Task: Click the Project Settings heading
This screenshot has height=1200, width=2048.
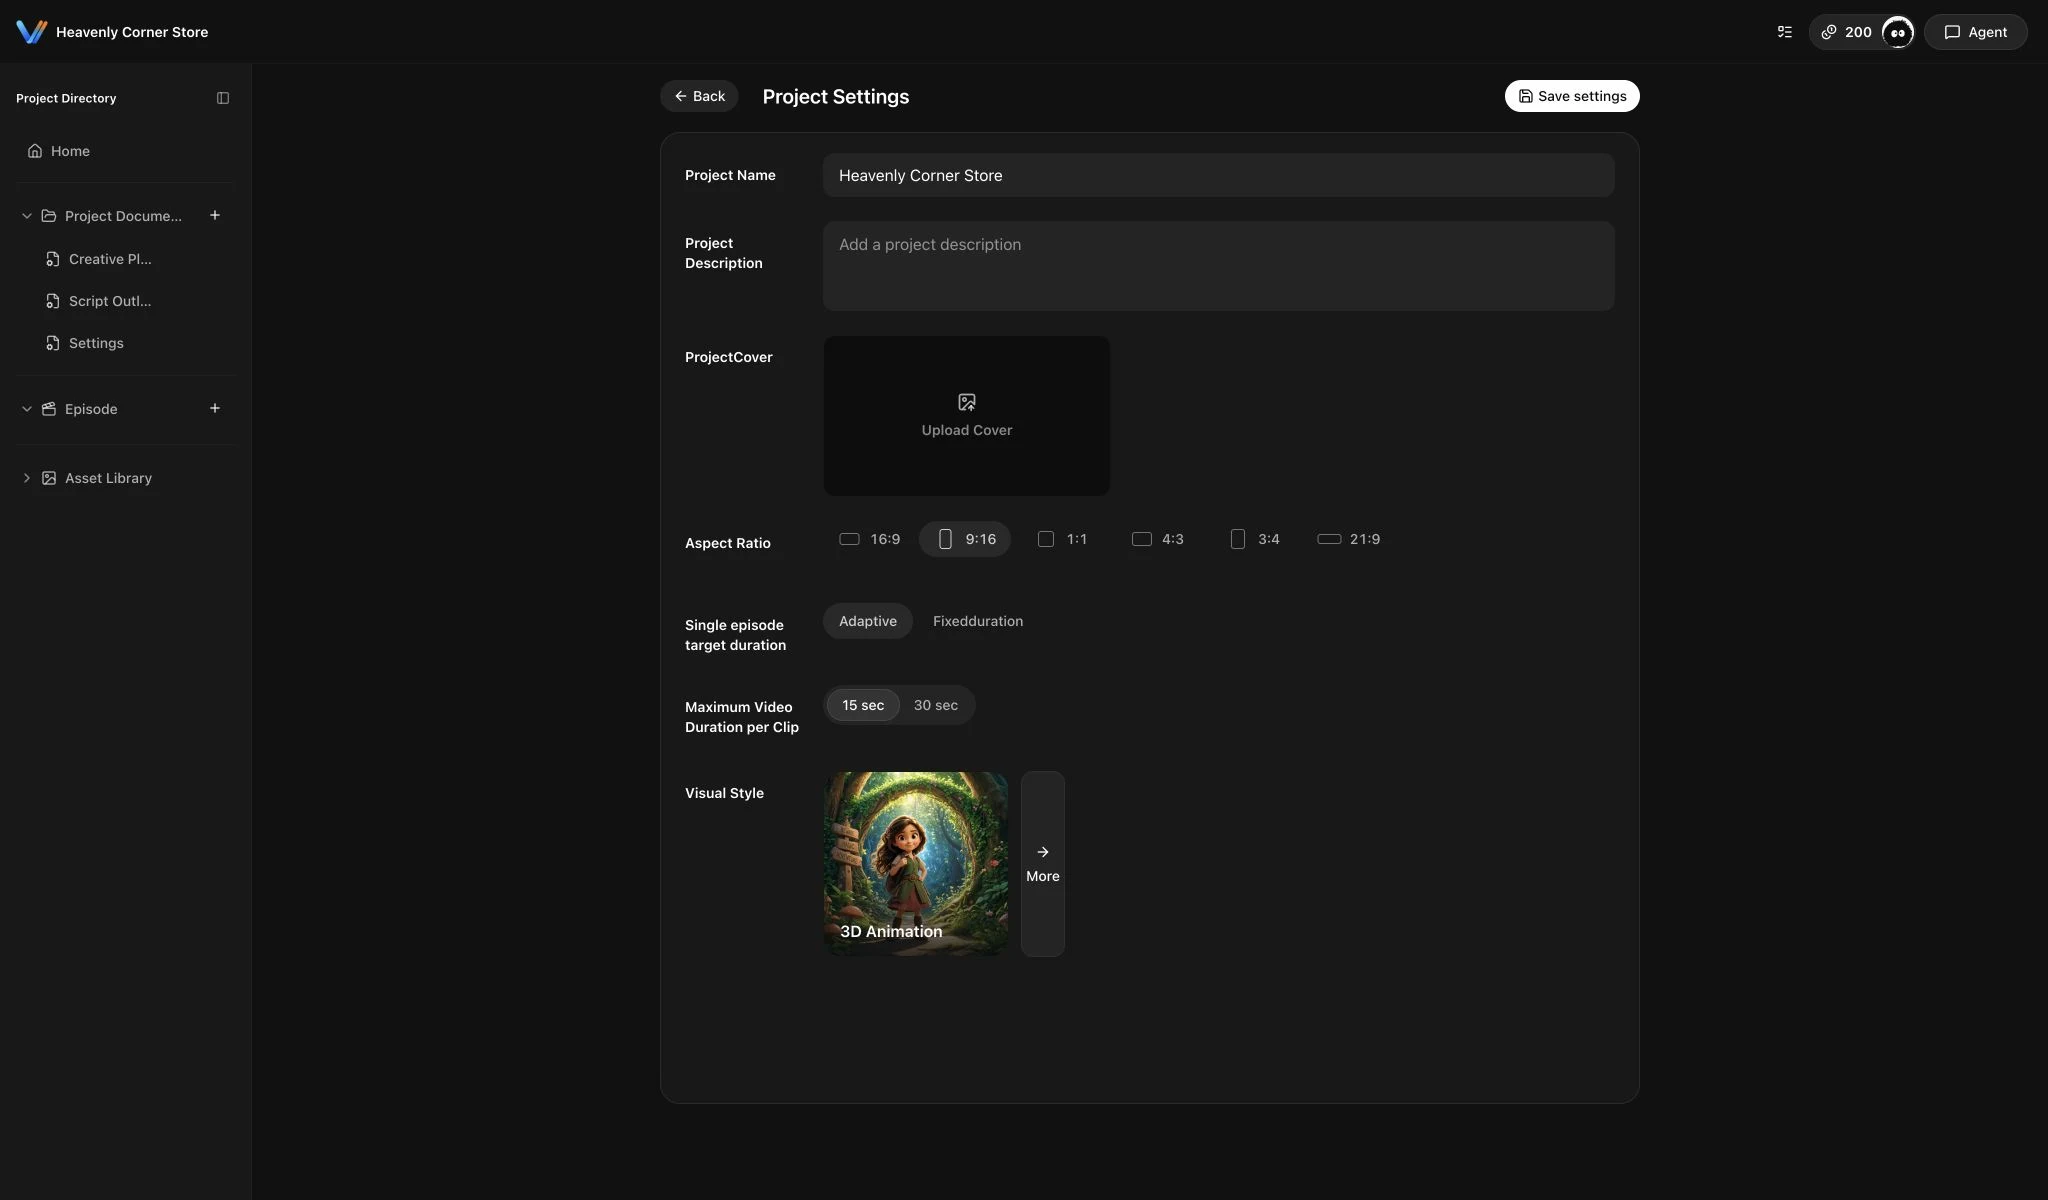Action: (836, 96)
